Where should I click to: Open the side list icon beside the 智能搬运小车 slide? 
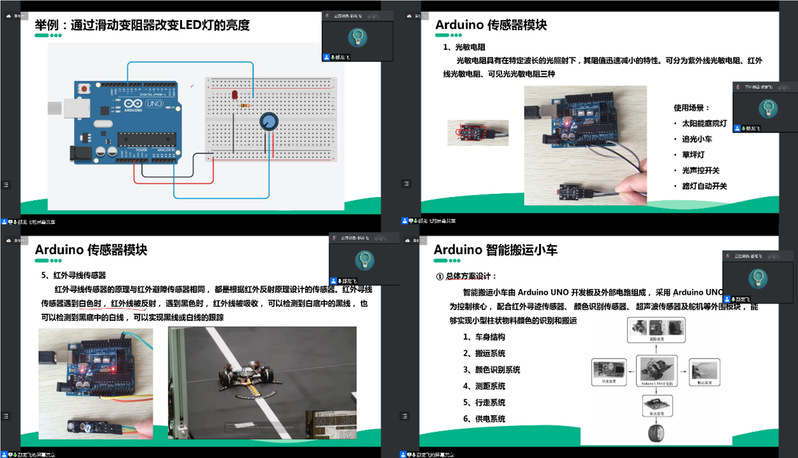coord(404,416)
